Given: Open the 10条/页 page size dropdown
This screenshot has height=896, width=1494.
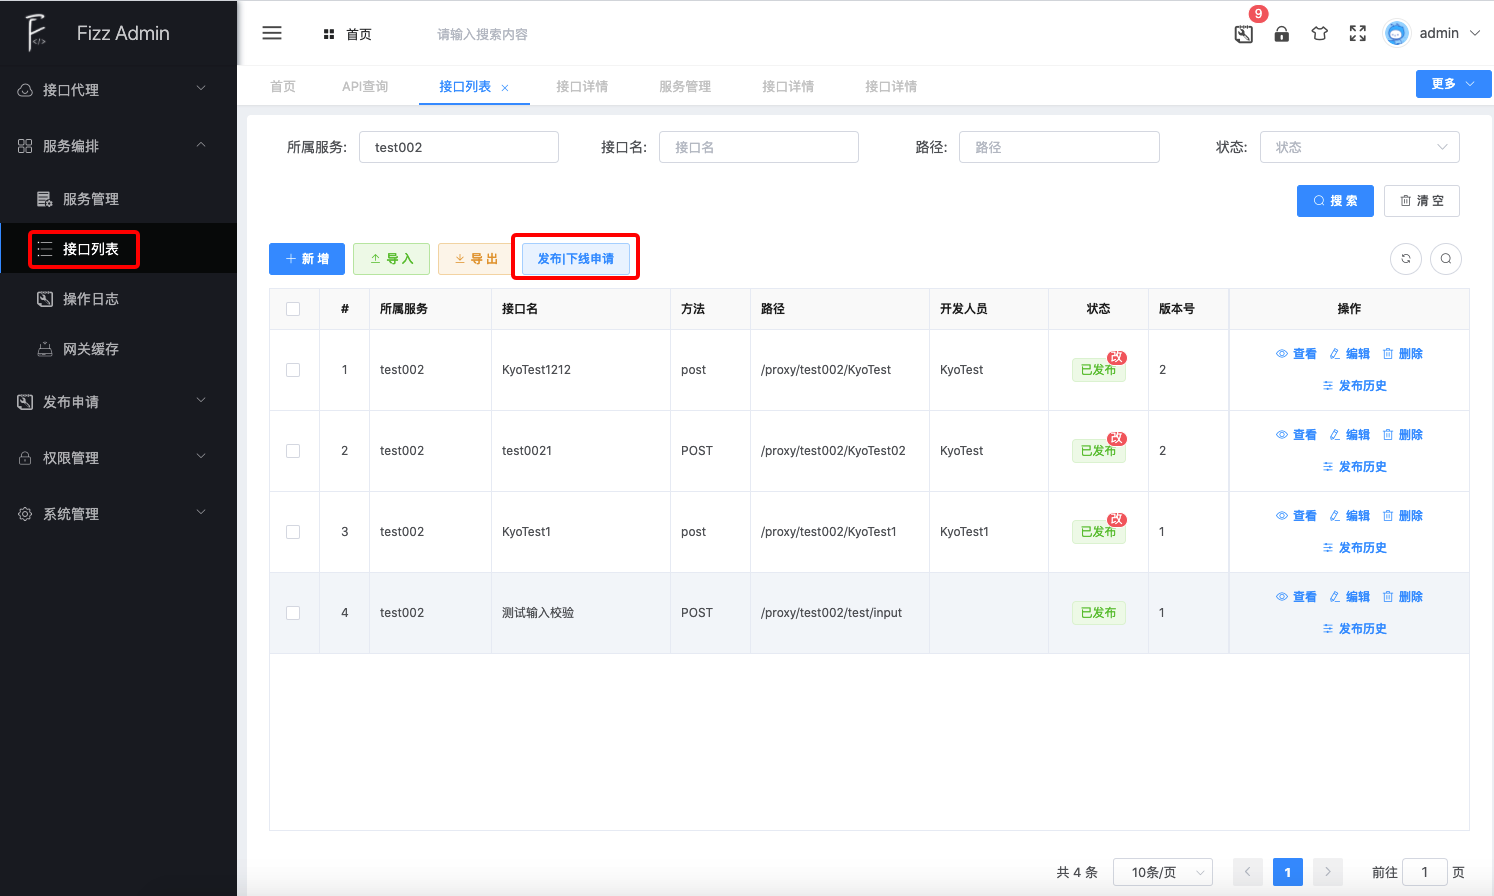Looking at the screenshot, I should coord(1164,872).
